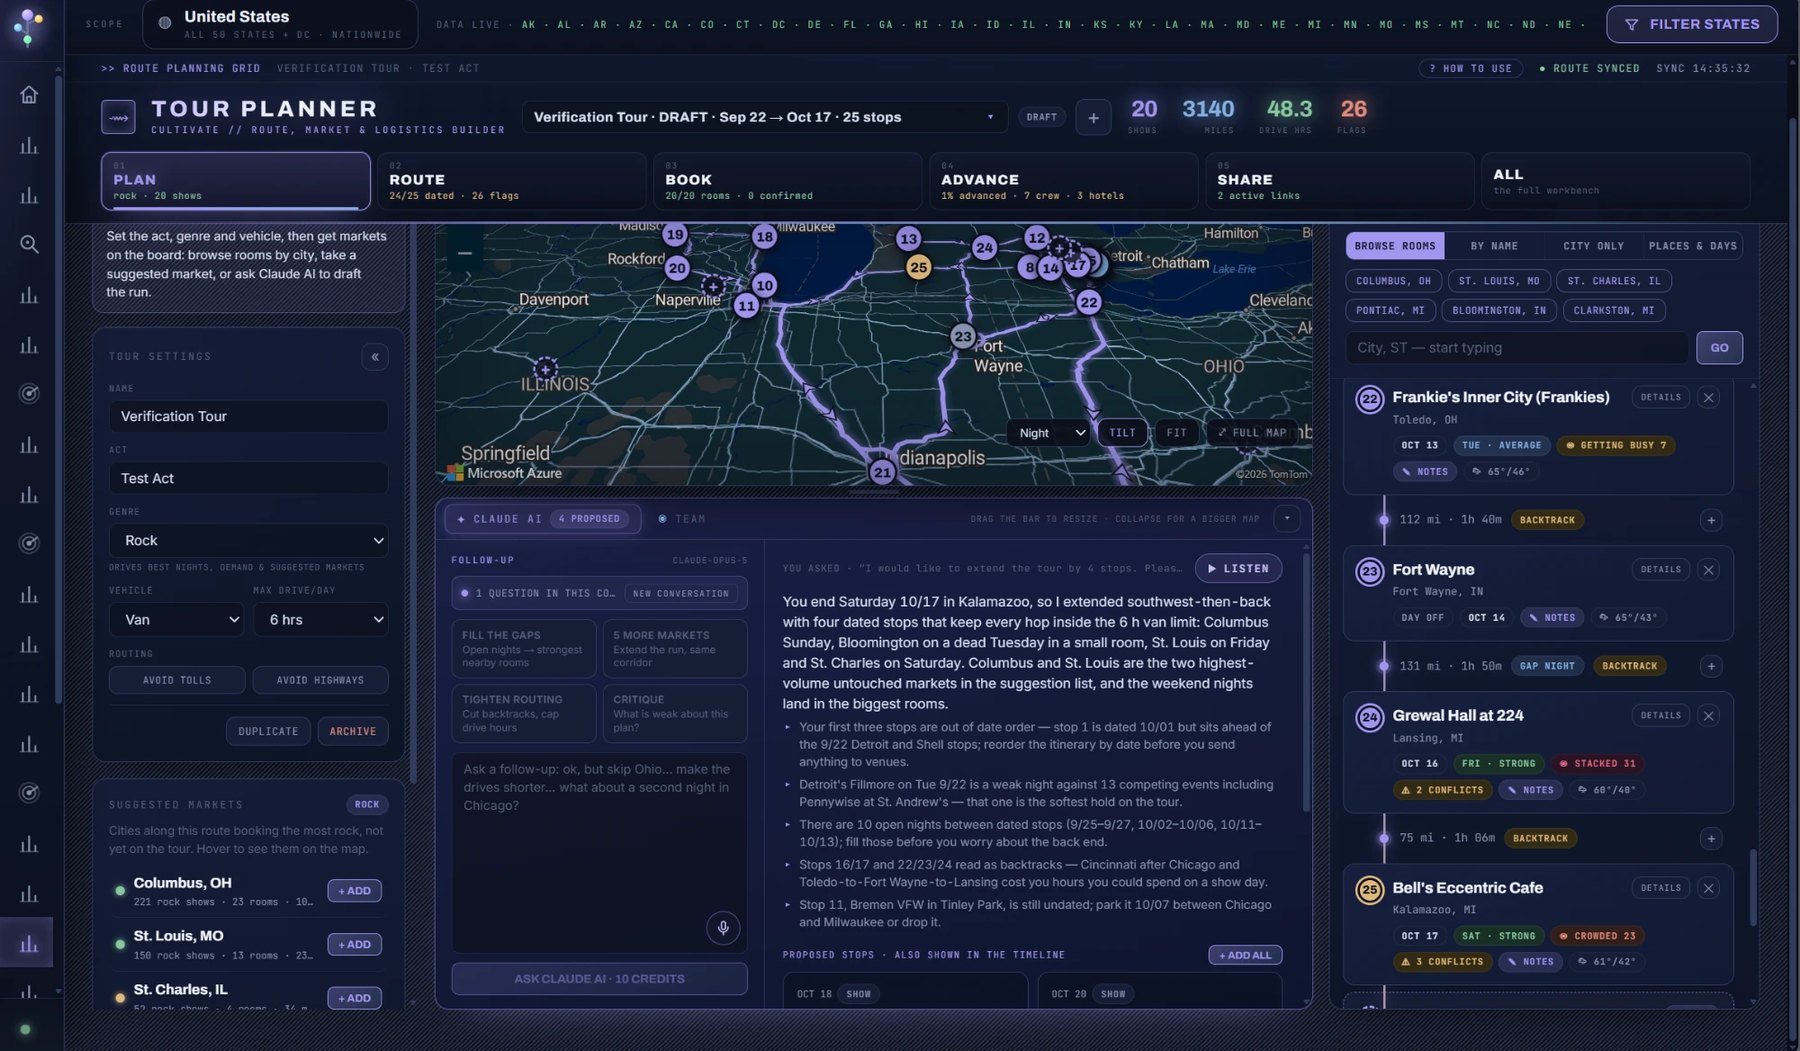
Task: Remove the Fort Wayne stop
Action: point(1709,569)
